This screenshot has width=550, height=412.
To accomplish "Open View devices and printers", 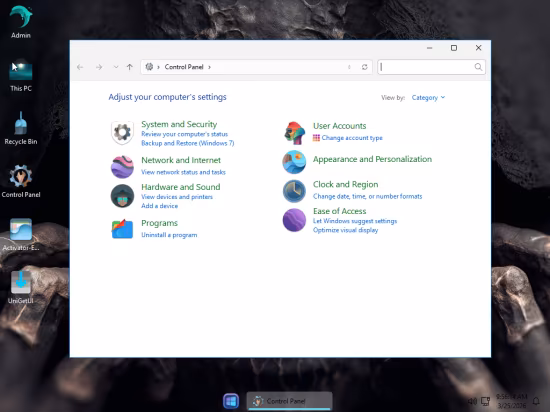I will click(177, 197).
